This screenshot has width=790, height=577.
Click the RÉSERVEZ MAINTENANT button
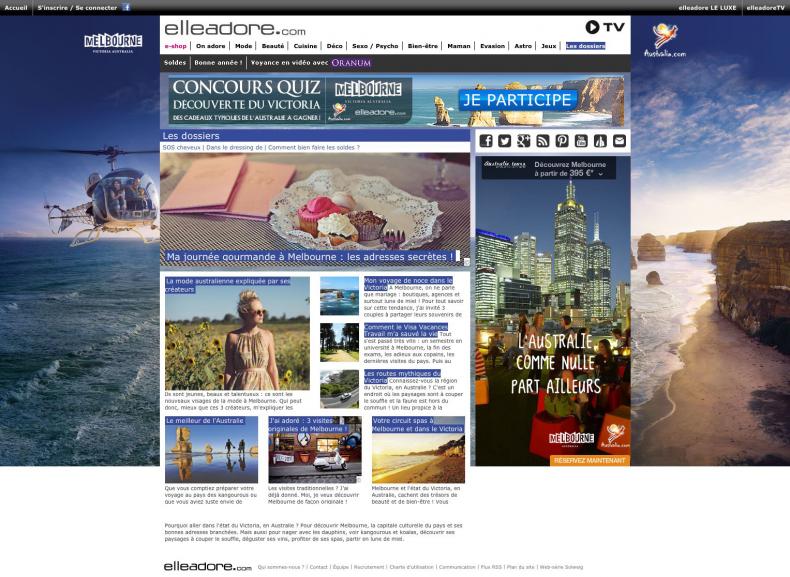(x=589, y=460)
